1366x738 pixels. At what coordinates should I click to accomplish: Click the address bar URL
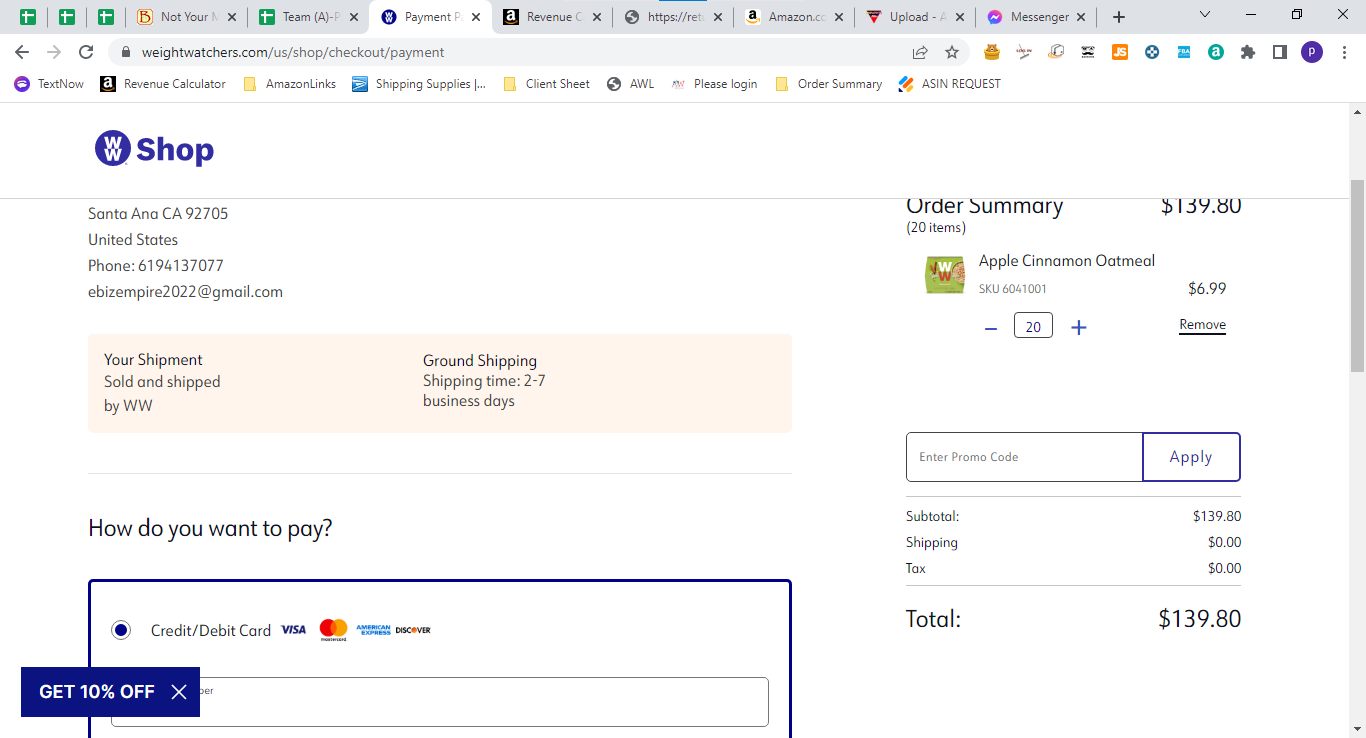pyautogui.click(x=293, y=52)
